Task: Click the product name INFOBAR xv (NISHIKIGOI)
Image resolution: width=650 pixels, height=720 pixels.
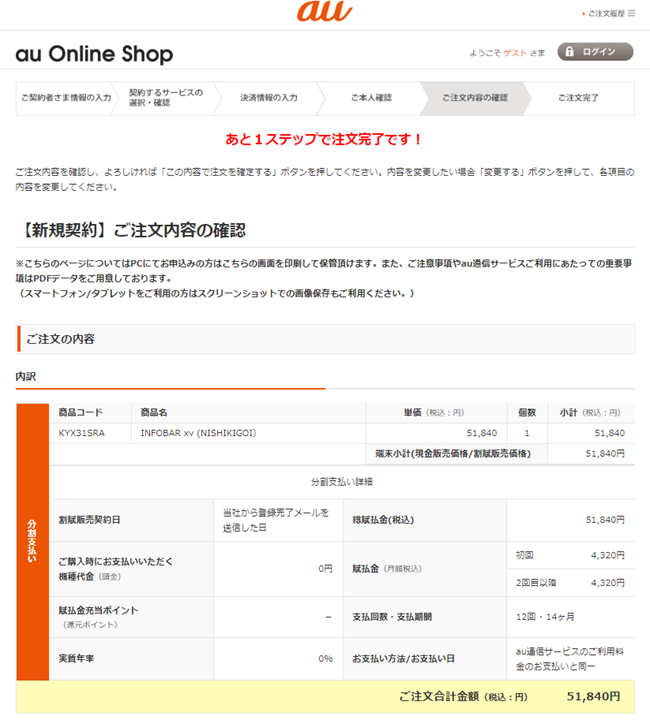Action: 198,433
